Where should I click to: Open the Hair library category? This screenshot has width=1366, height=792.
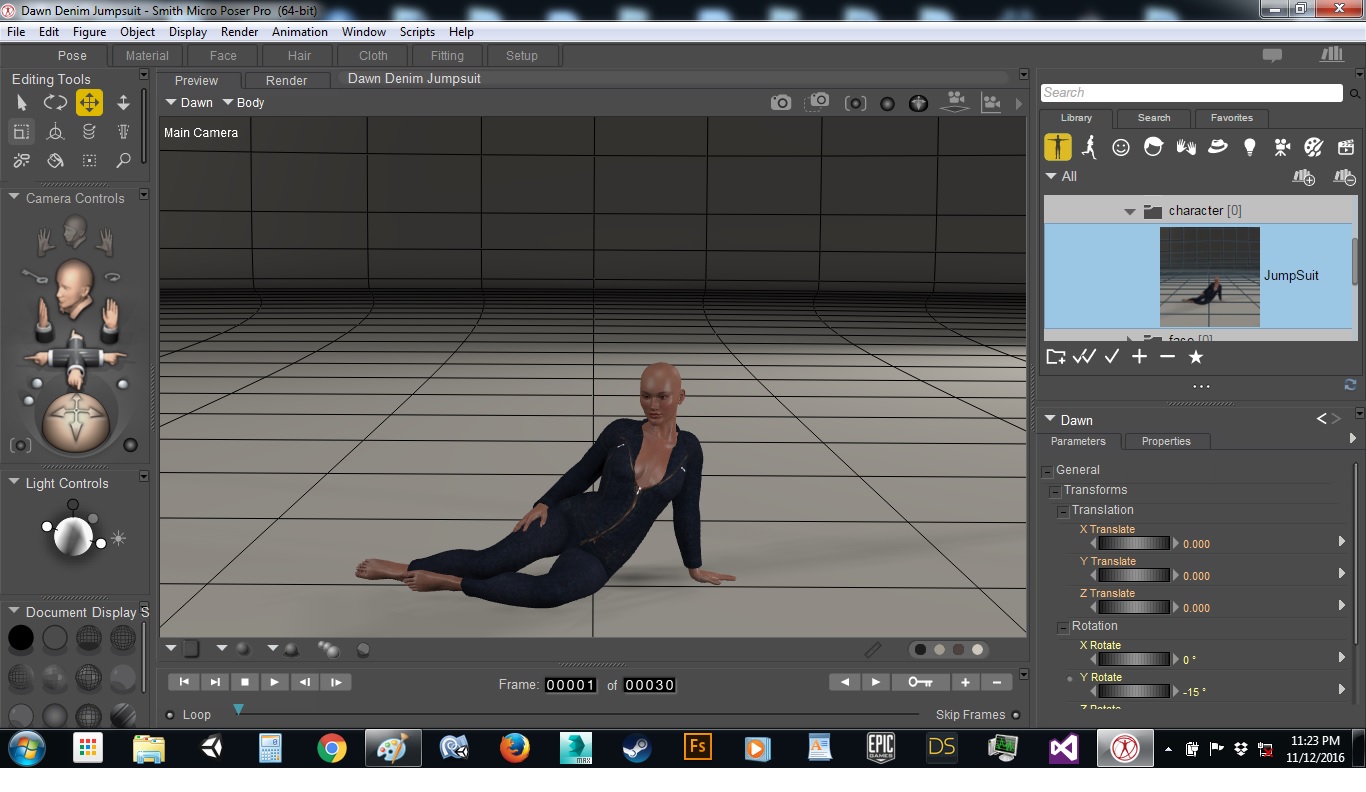(x=1153, y=147)
